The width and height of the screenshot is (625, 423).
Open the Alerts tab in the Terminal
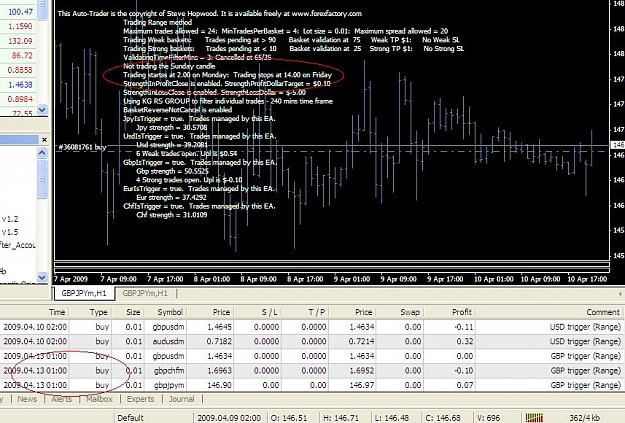point(62,399)
